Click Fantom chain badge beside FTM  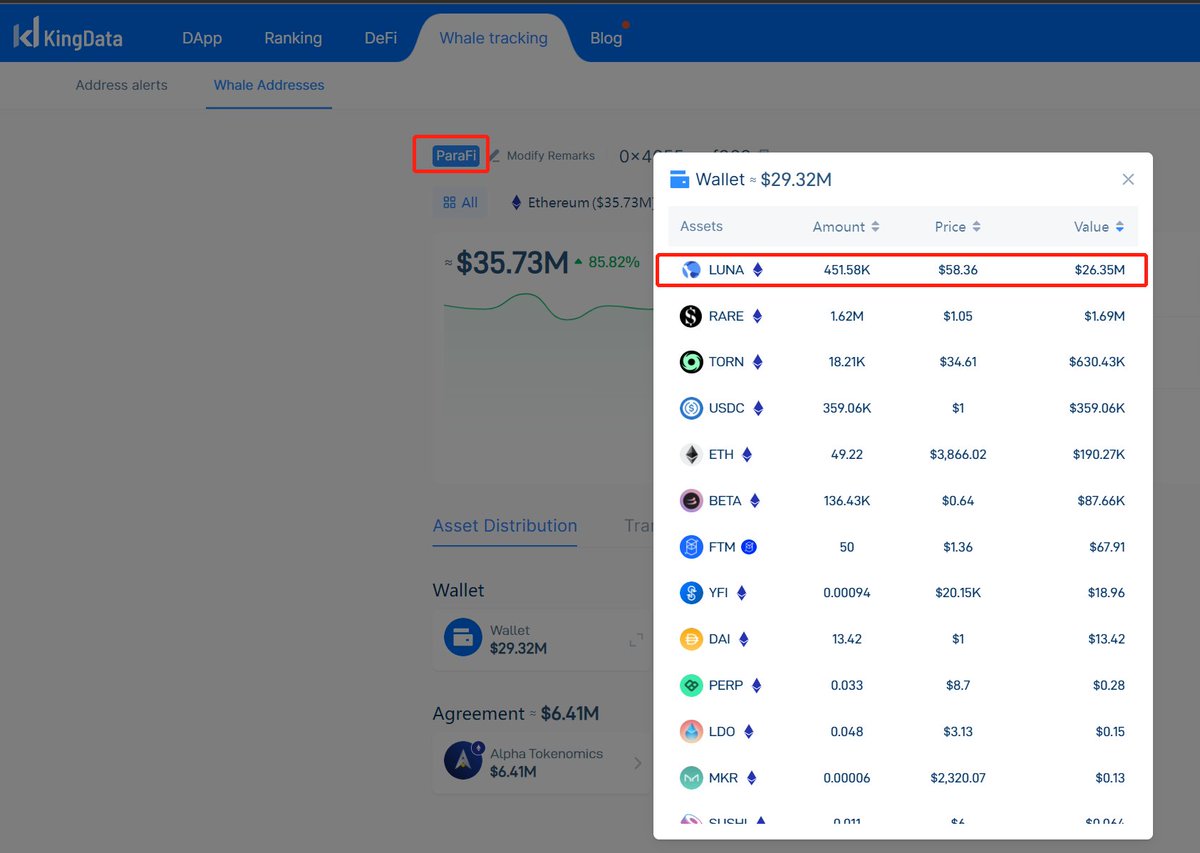pos(749,547)
